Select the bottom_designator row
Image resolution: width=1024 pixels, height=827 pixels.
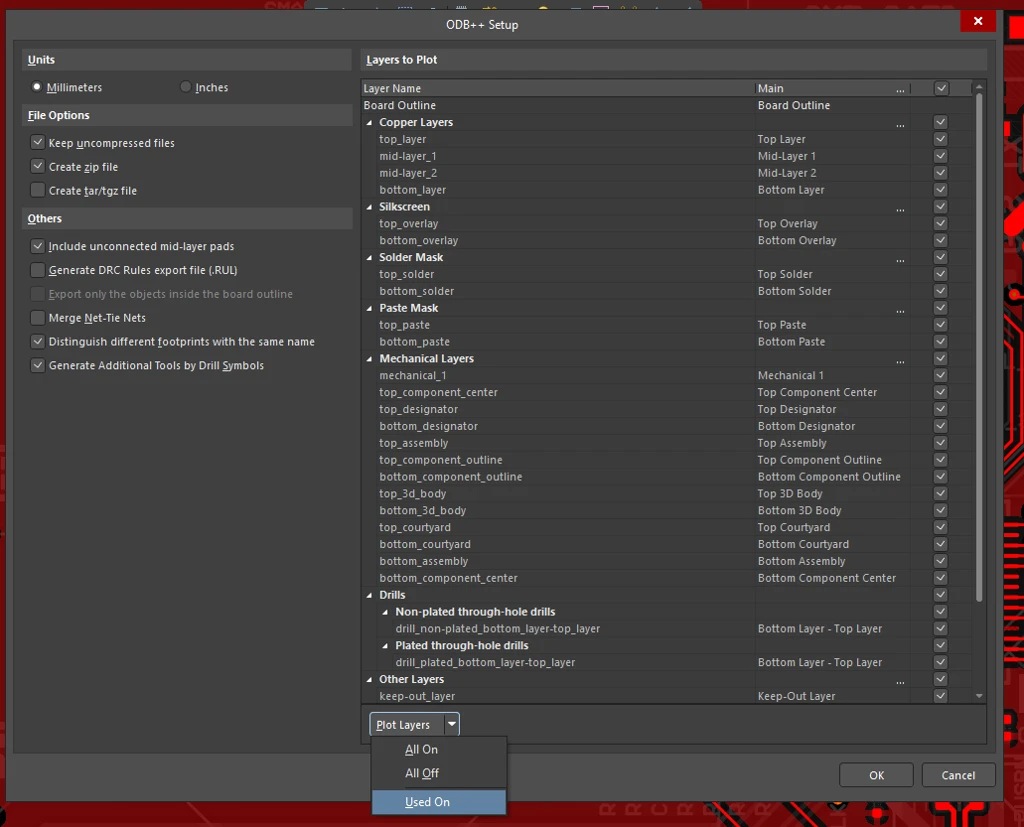coord(667,426)
